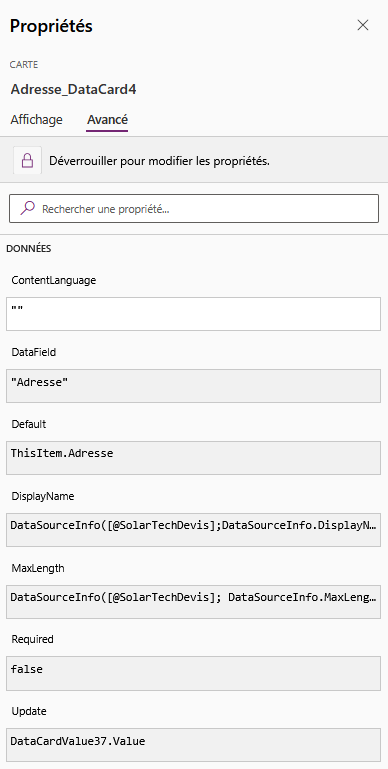Click the Required field showing false
This screenshot has width=388, height=769.
pyautogui.click(x=193, y=673)
